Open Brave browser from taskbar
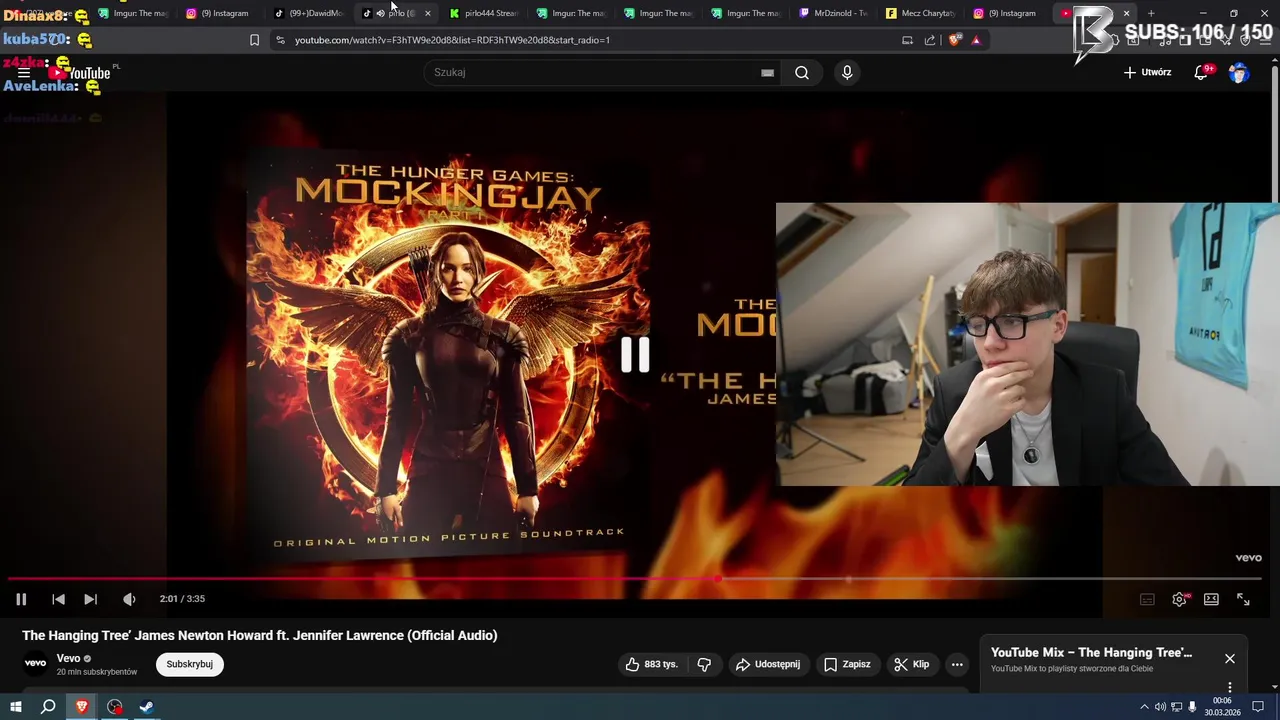 coord(82,707)
